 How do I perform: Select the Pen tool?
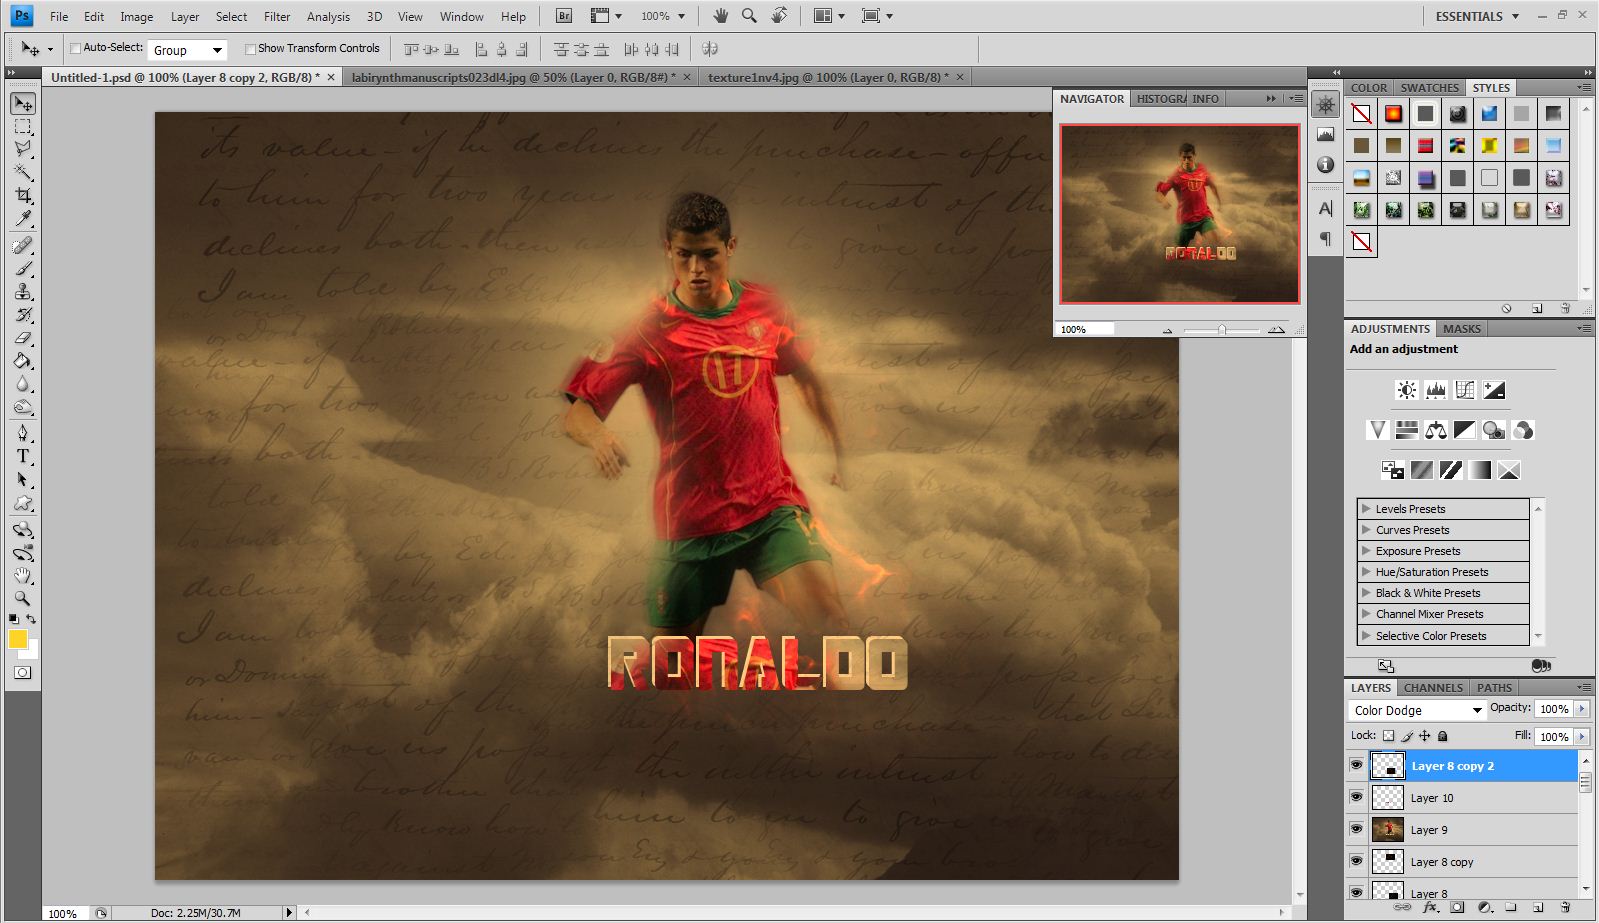(23, 432)
